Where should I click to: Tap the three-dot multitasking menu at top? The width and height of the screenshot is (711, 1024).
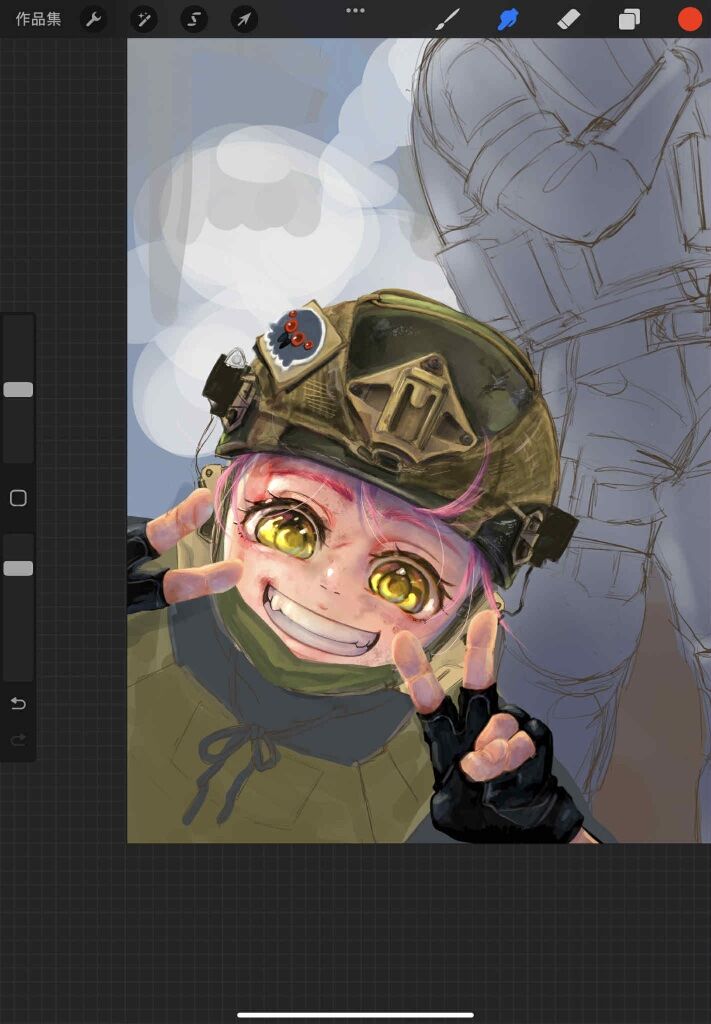355,10
